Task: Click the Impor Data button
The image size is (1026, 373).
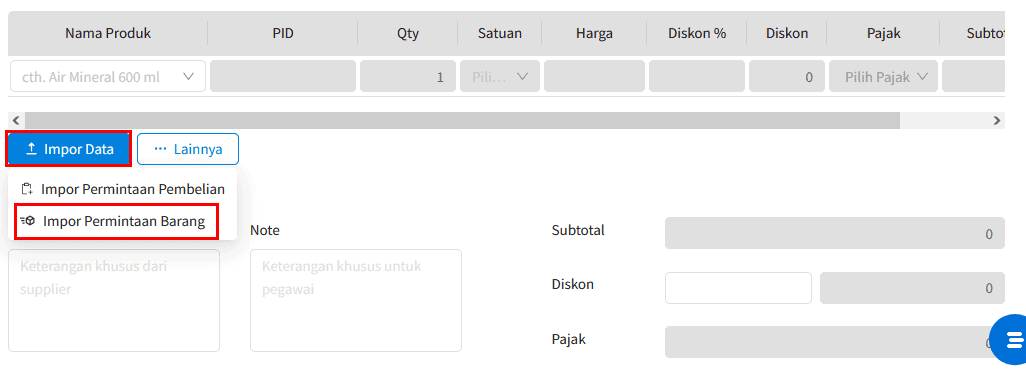Action: [69, 149]
